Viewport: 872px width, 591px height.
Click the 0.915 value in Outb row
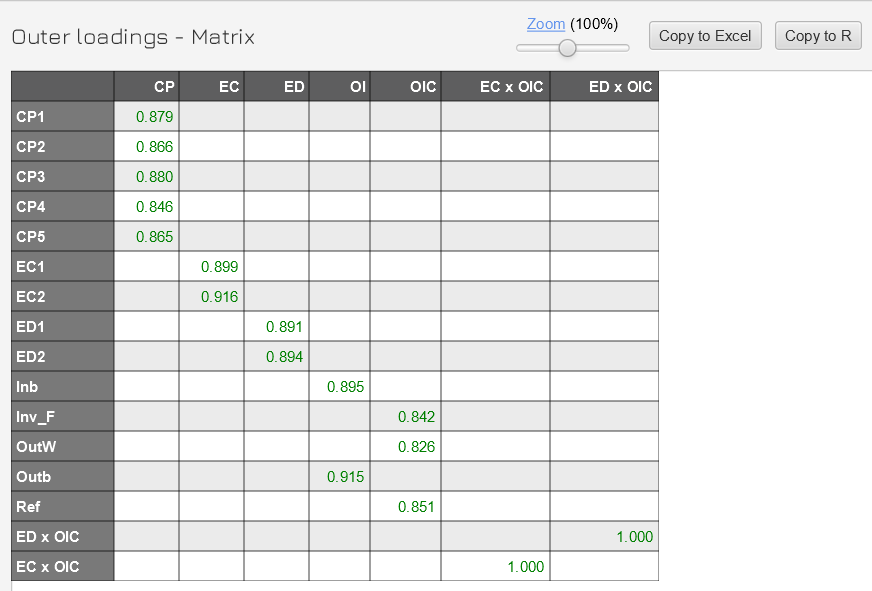346,477
